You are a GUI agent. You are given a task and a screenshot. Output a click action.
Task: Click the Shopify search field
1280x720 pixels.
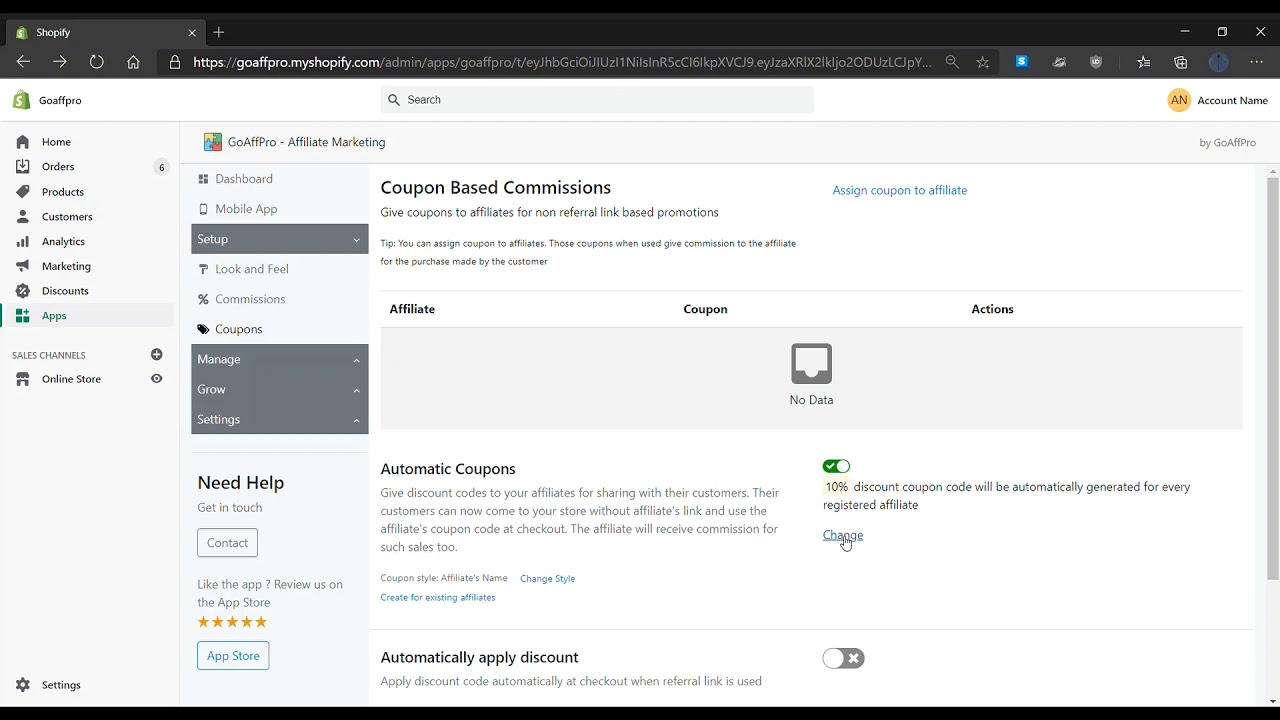[597, 100]
